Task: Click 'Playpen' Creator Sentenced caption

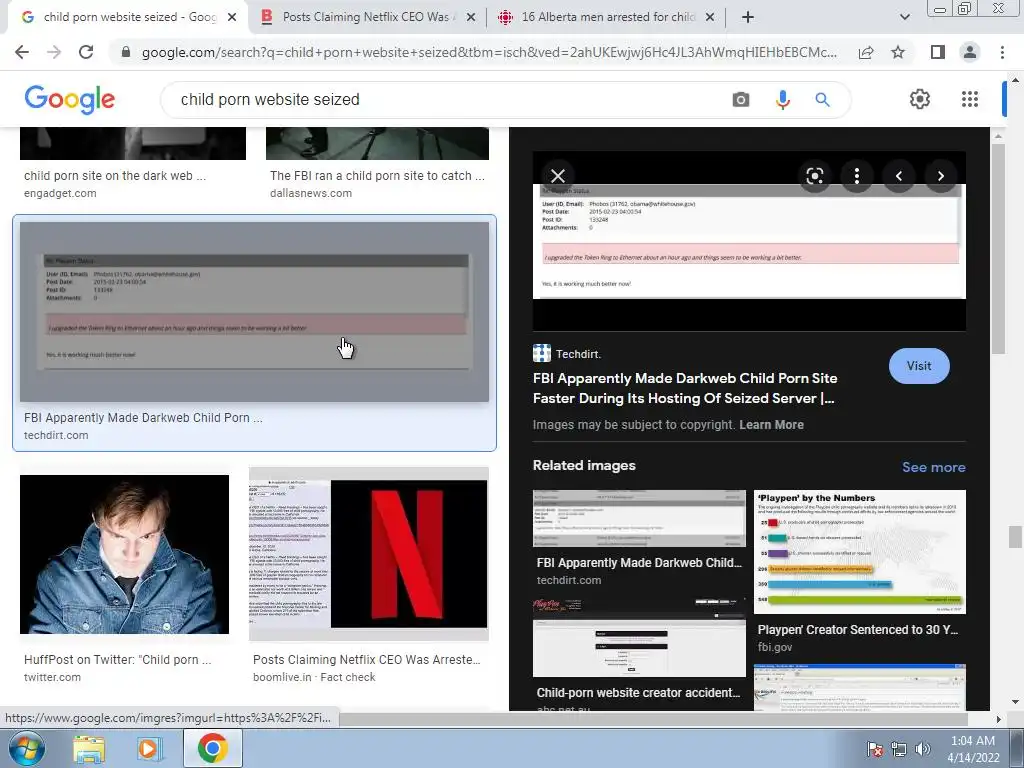Action: [857, 630]
